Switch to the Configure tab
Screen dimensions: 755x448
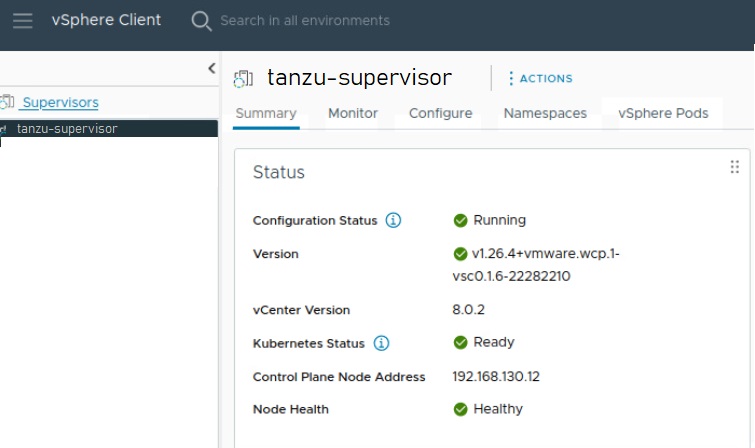click(x=440, y=113)
